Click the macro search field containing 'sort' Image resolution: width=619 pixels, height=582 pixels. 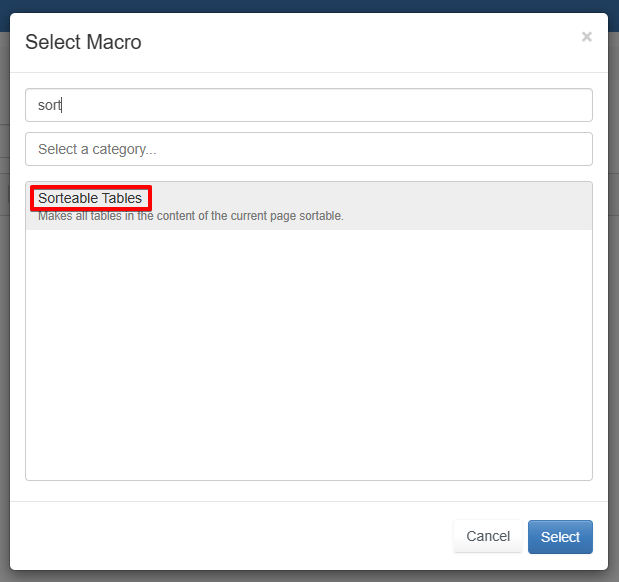pyautogui.click(x=308, y=105)
